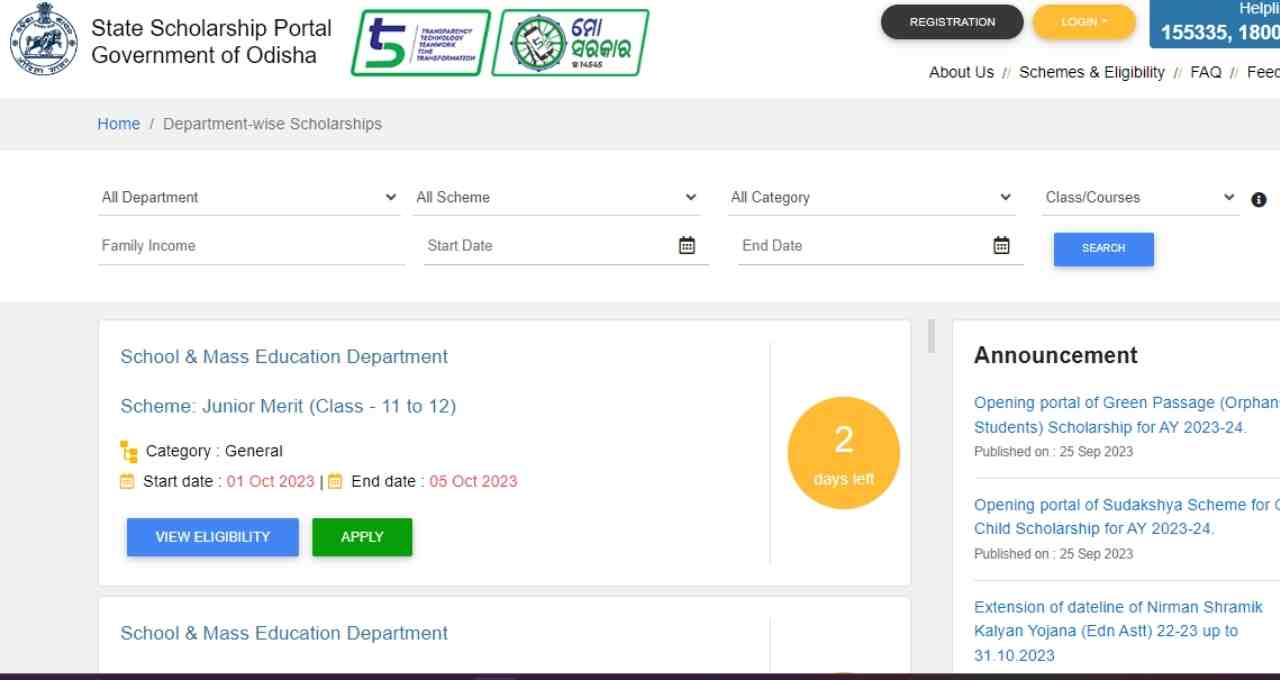Image resolution: width=1280 pixels, height=680 pixels.
Task: Open the About Us menu item
Action: 961,72
